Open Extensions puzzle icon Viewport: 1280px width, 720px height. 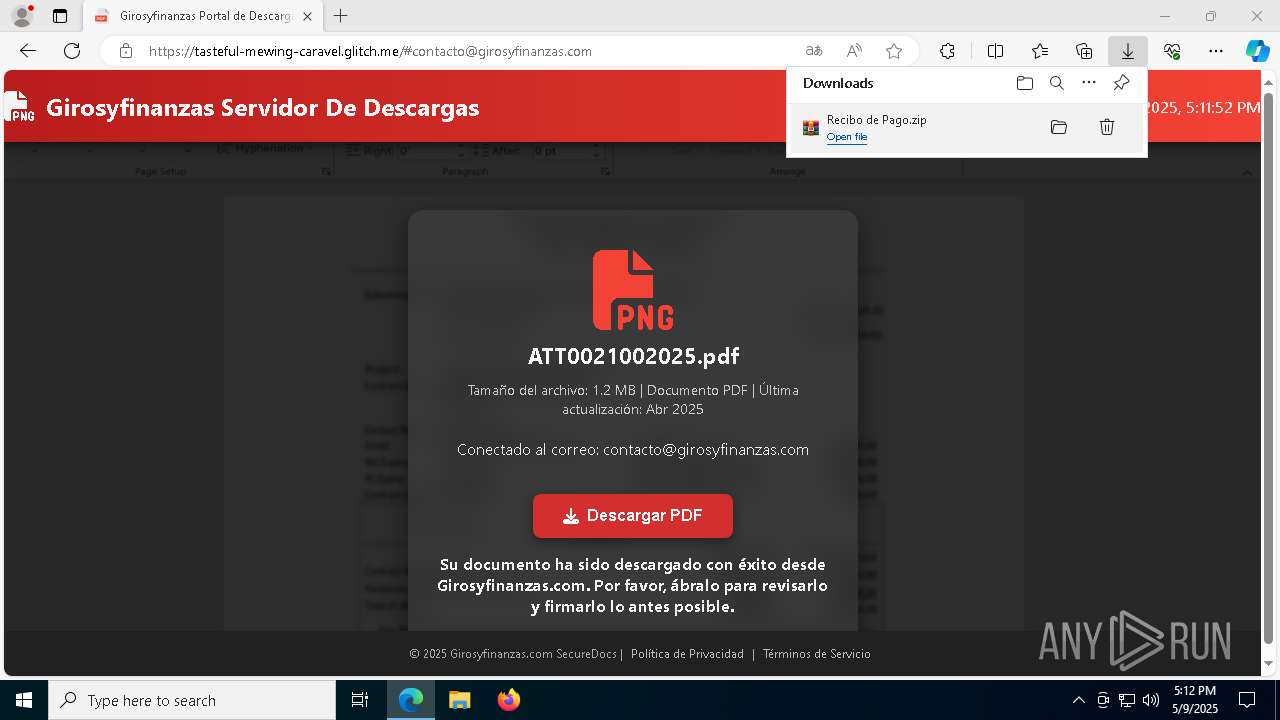947,51
